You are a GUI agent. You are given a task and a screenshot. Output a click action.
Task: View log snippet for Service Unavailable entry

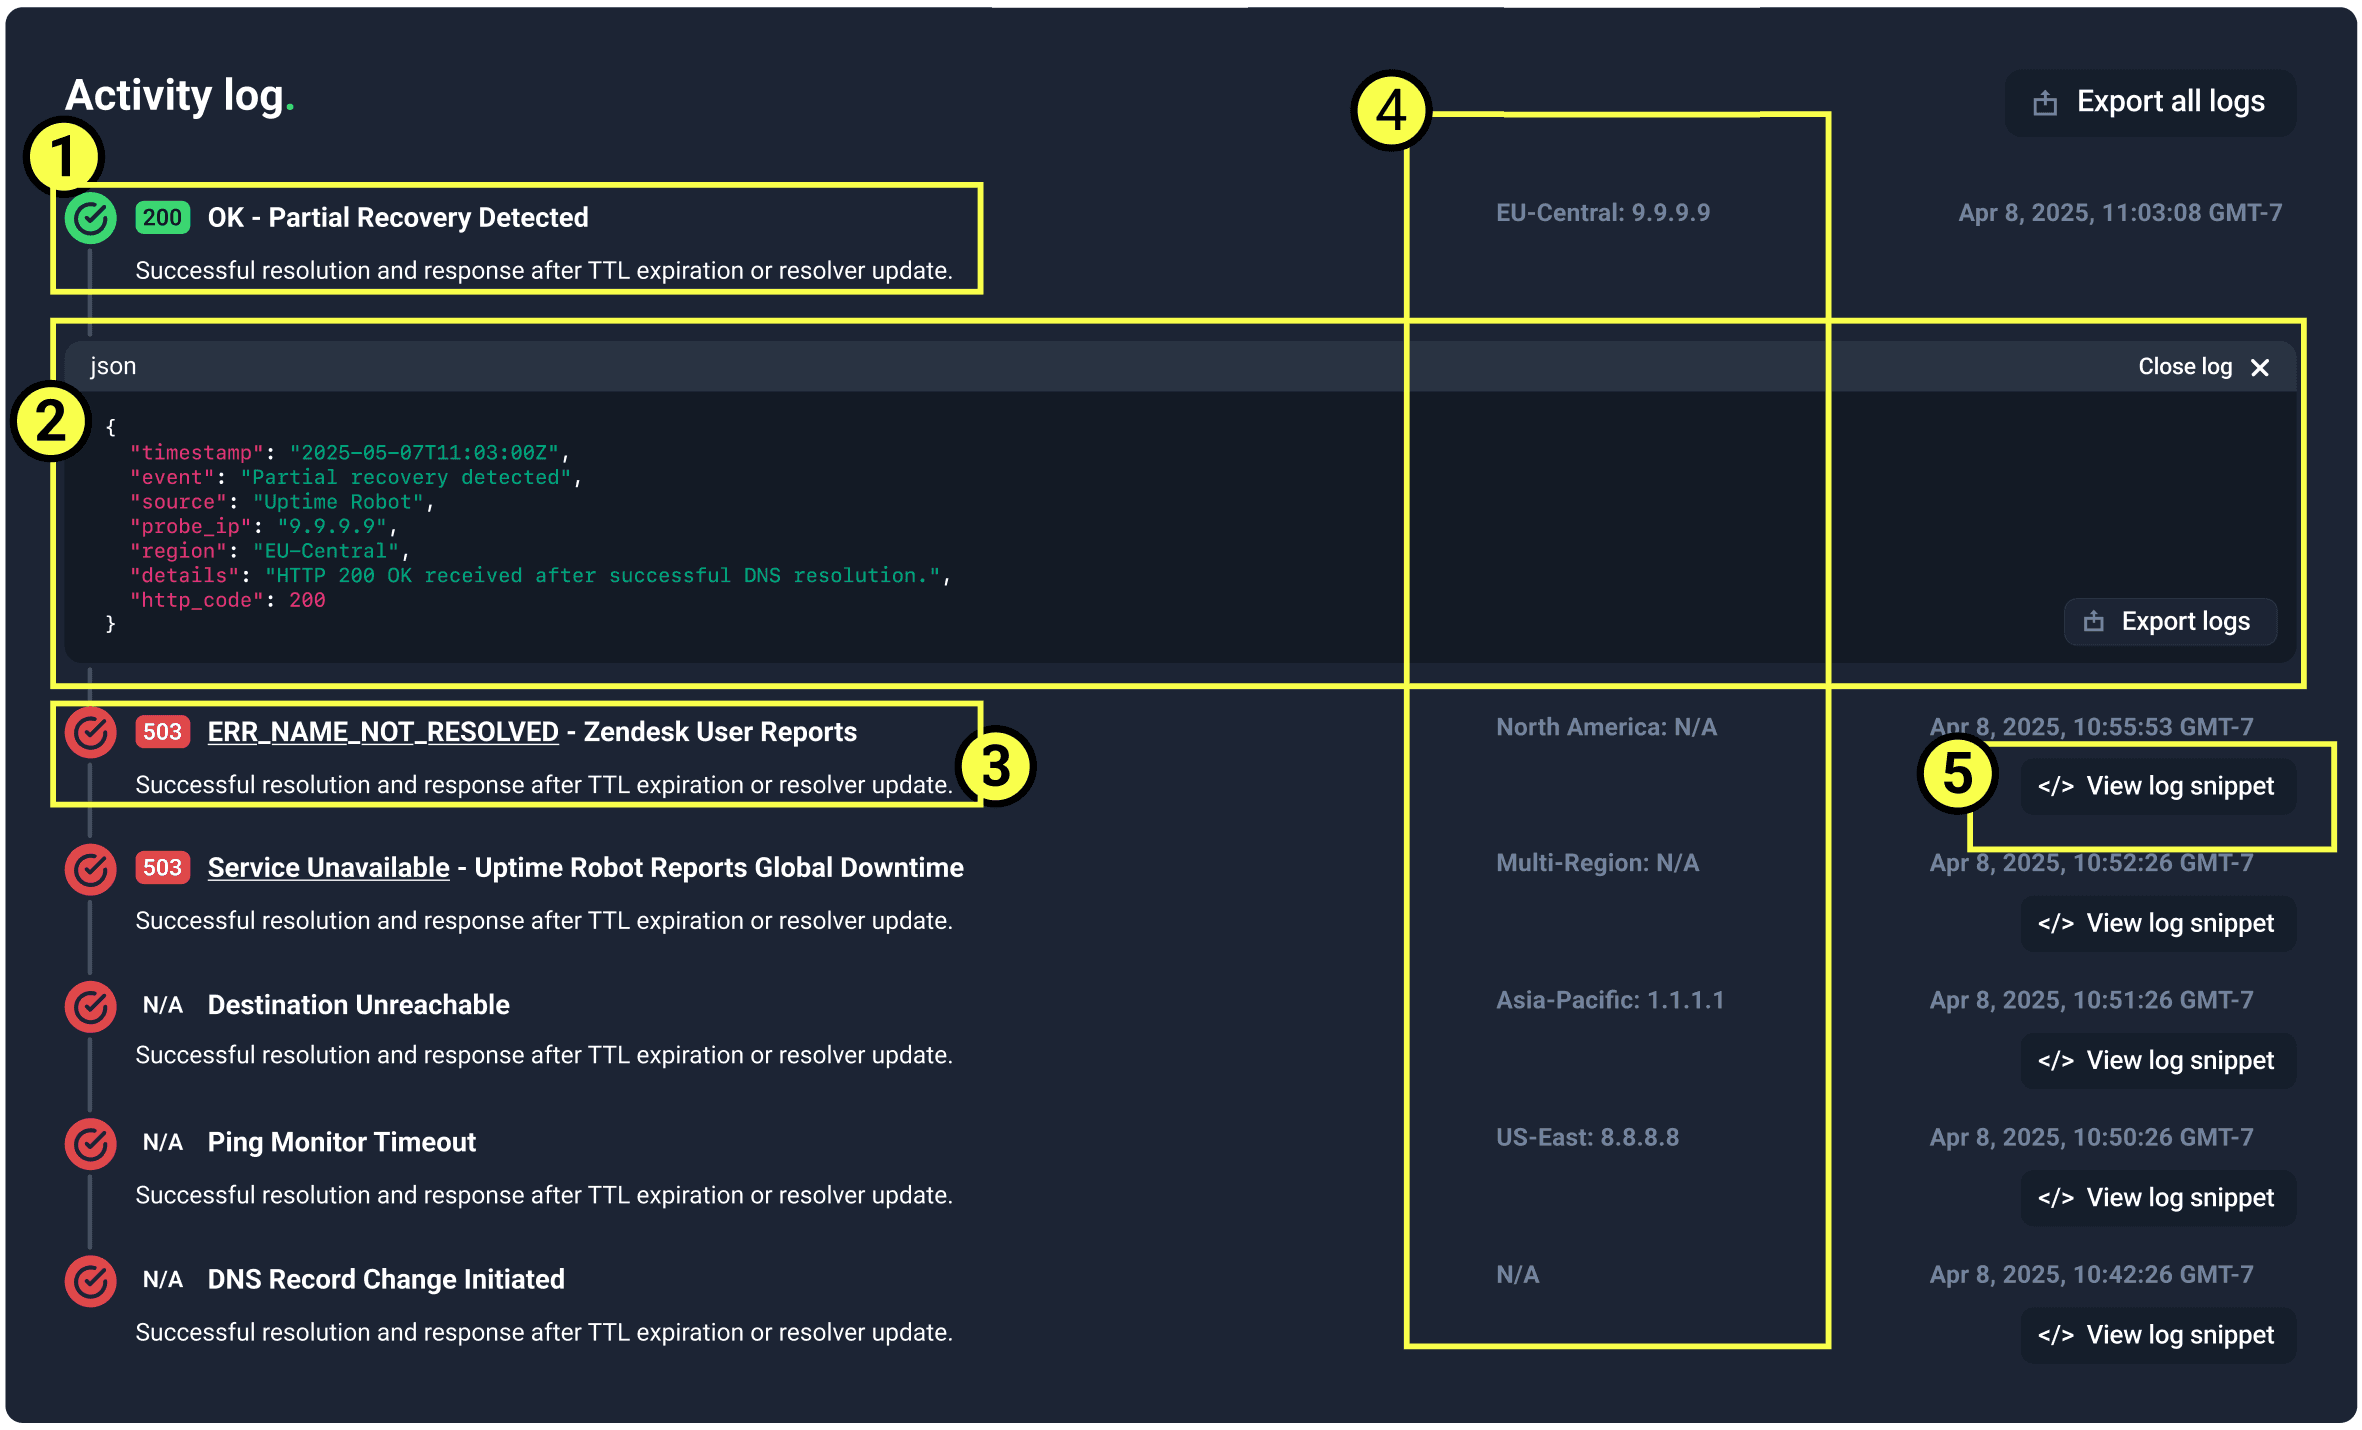pyautogui.click(x=2158, y=924)
